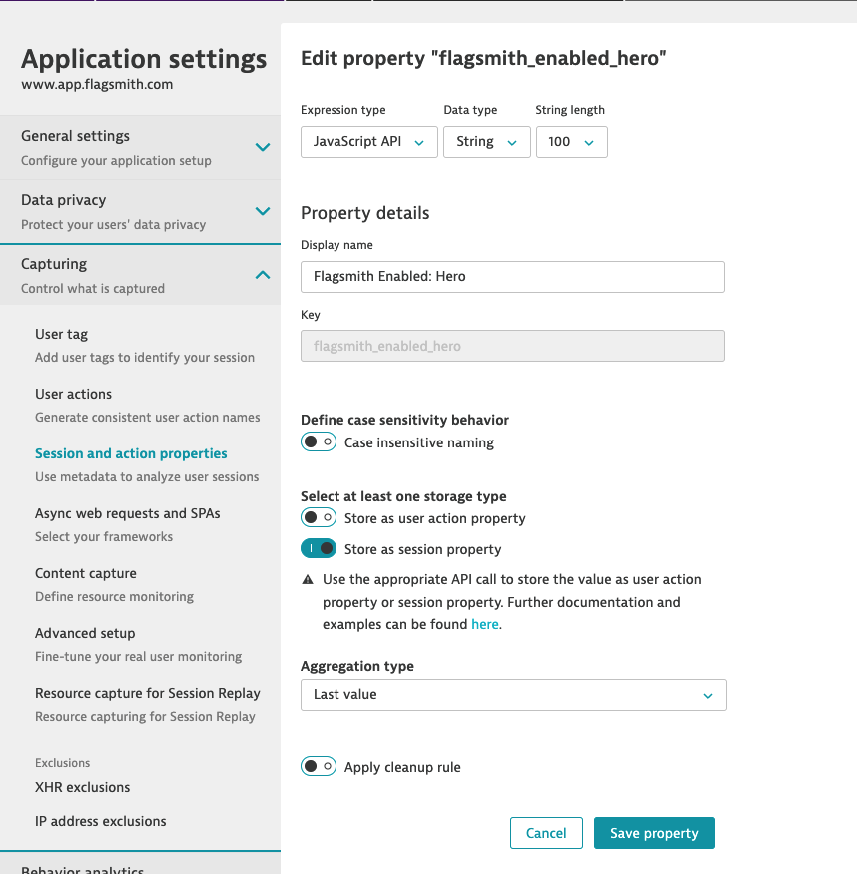
Task: Go to User actions settings
Action: 74,394
